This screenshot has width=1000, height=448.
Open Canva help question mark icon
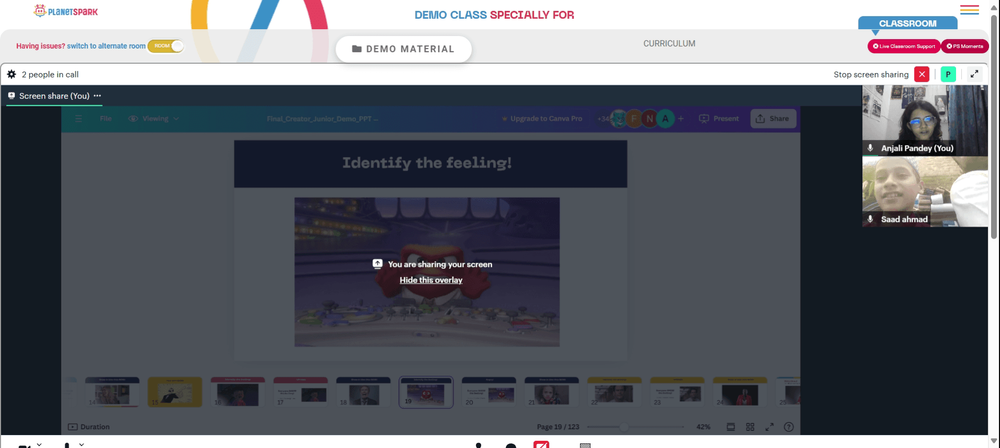(x=789, y=427)
